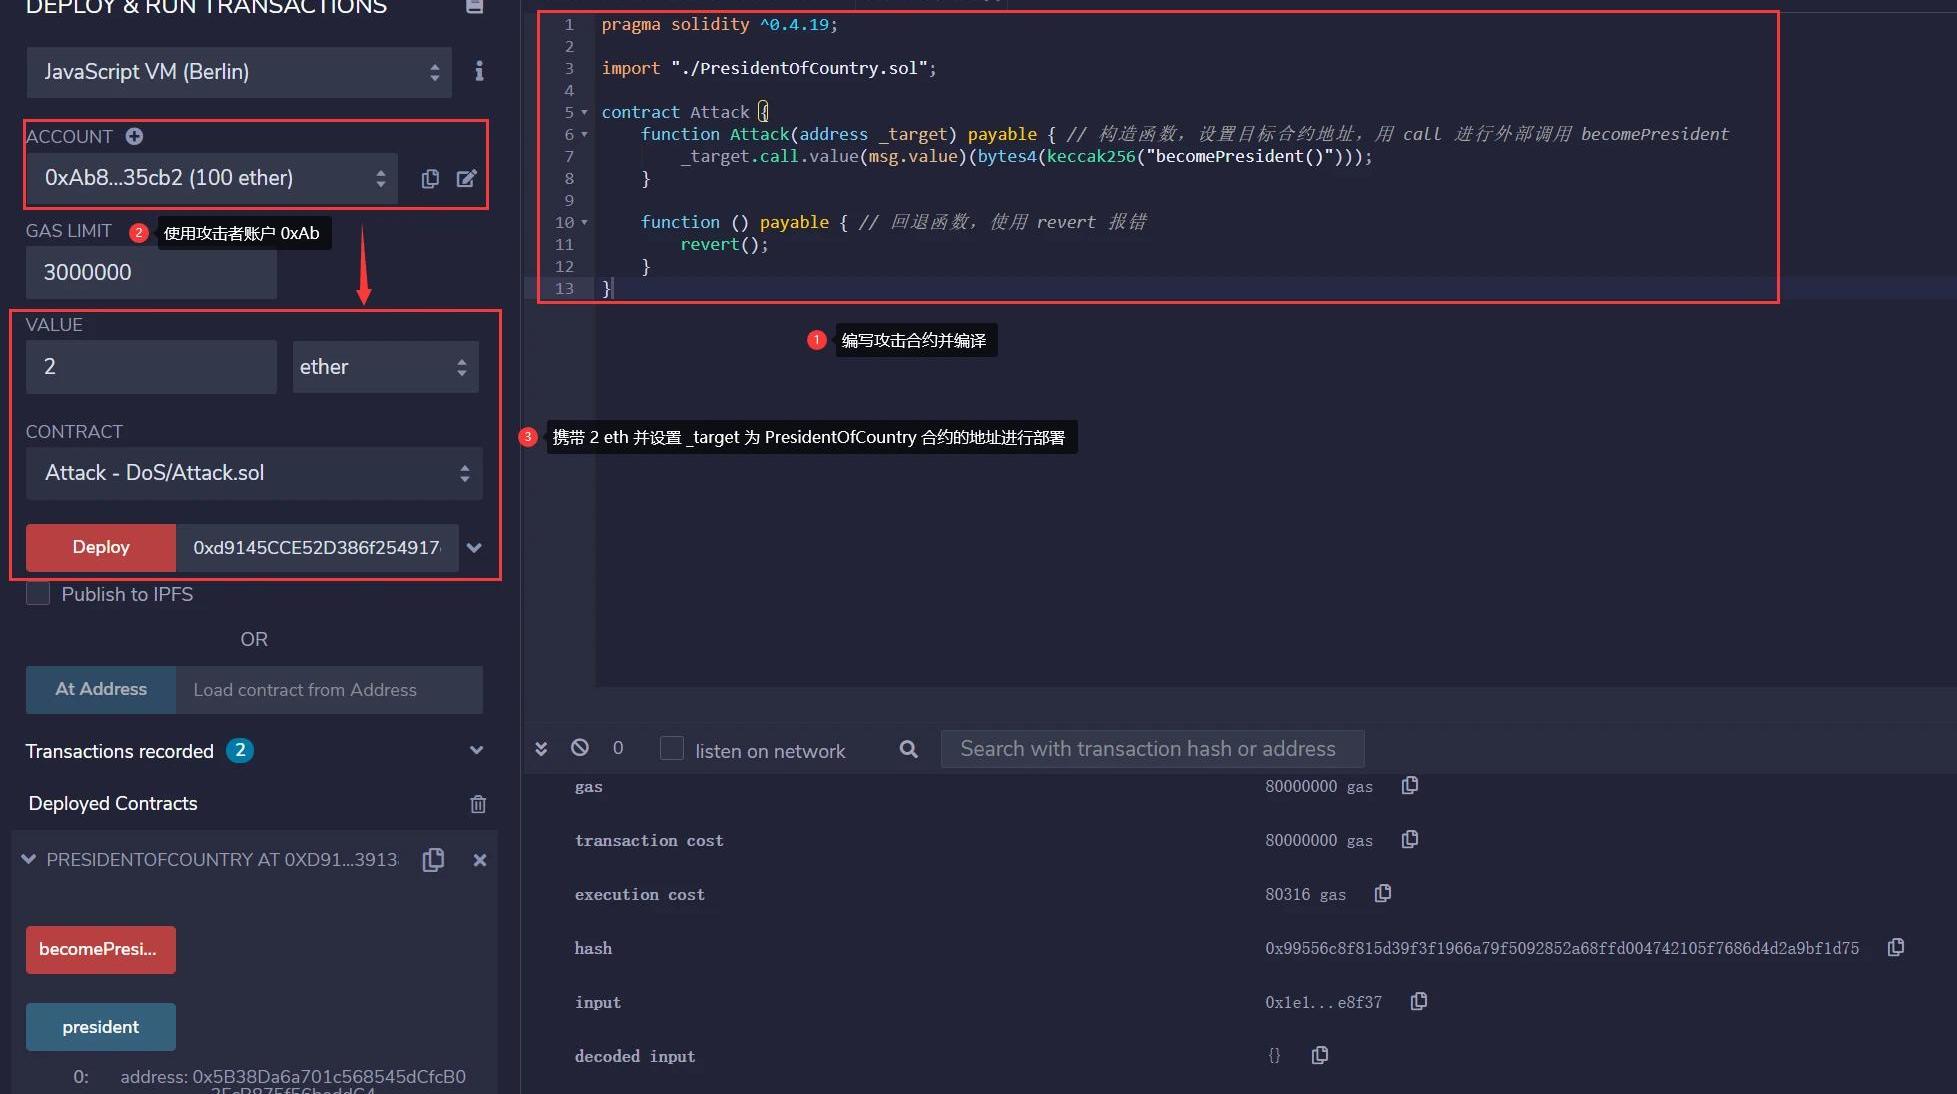Image resolution: width=1957 pixels, height=1094 pixels.
Task: Expand the Transactions recorded section
Action: click(476, 751)
